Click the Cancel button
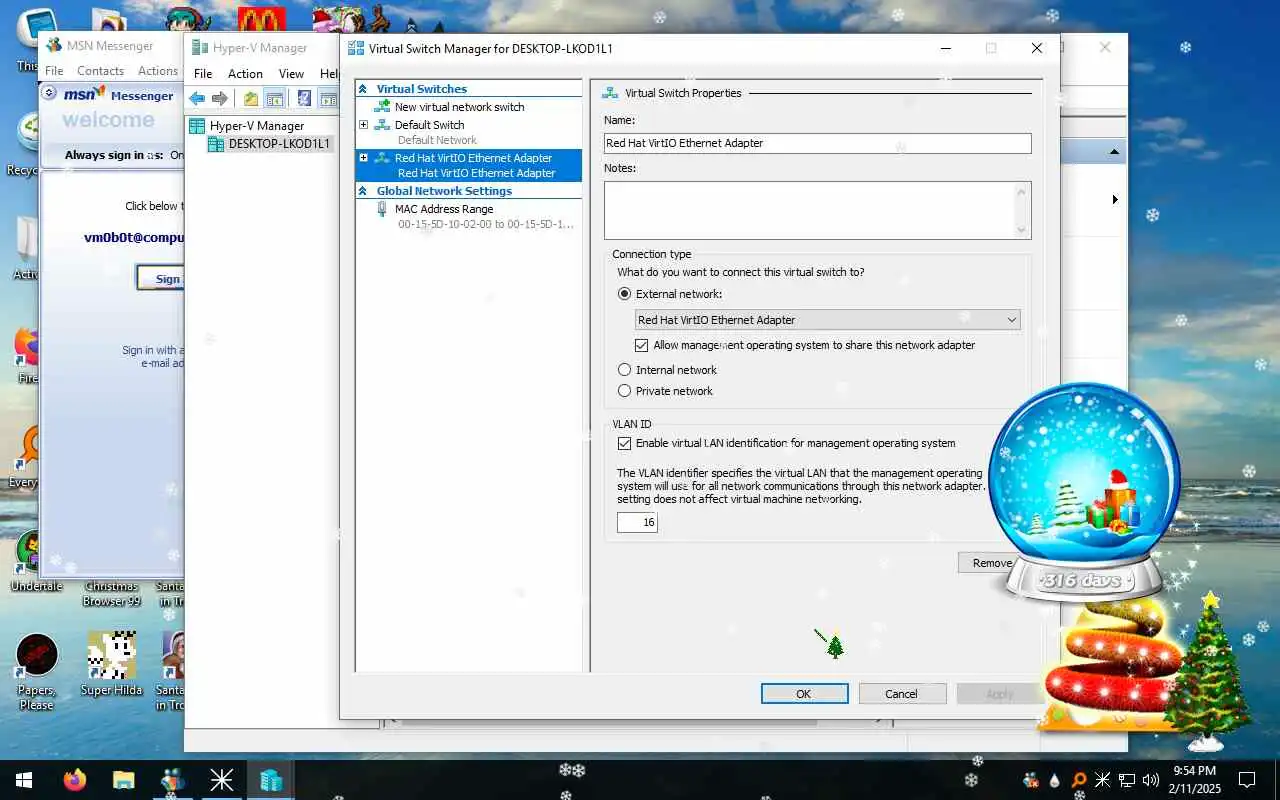This screenshot has width=1280, height=800. pos(901,694)
